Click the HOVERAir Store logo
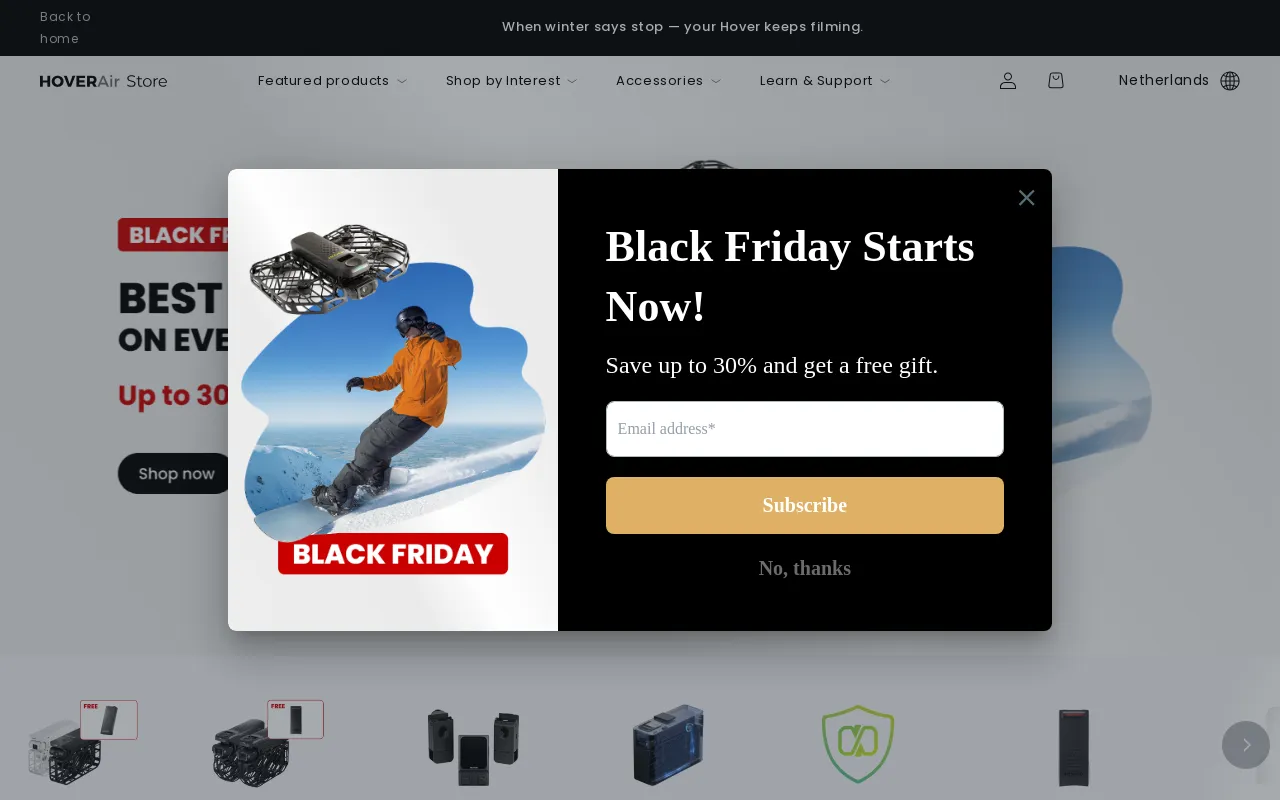 [x=104, y=81]
